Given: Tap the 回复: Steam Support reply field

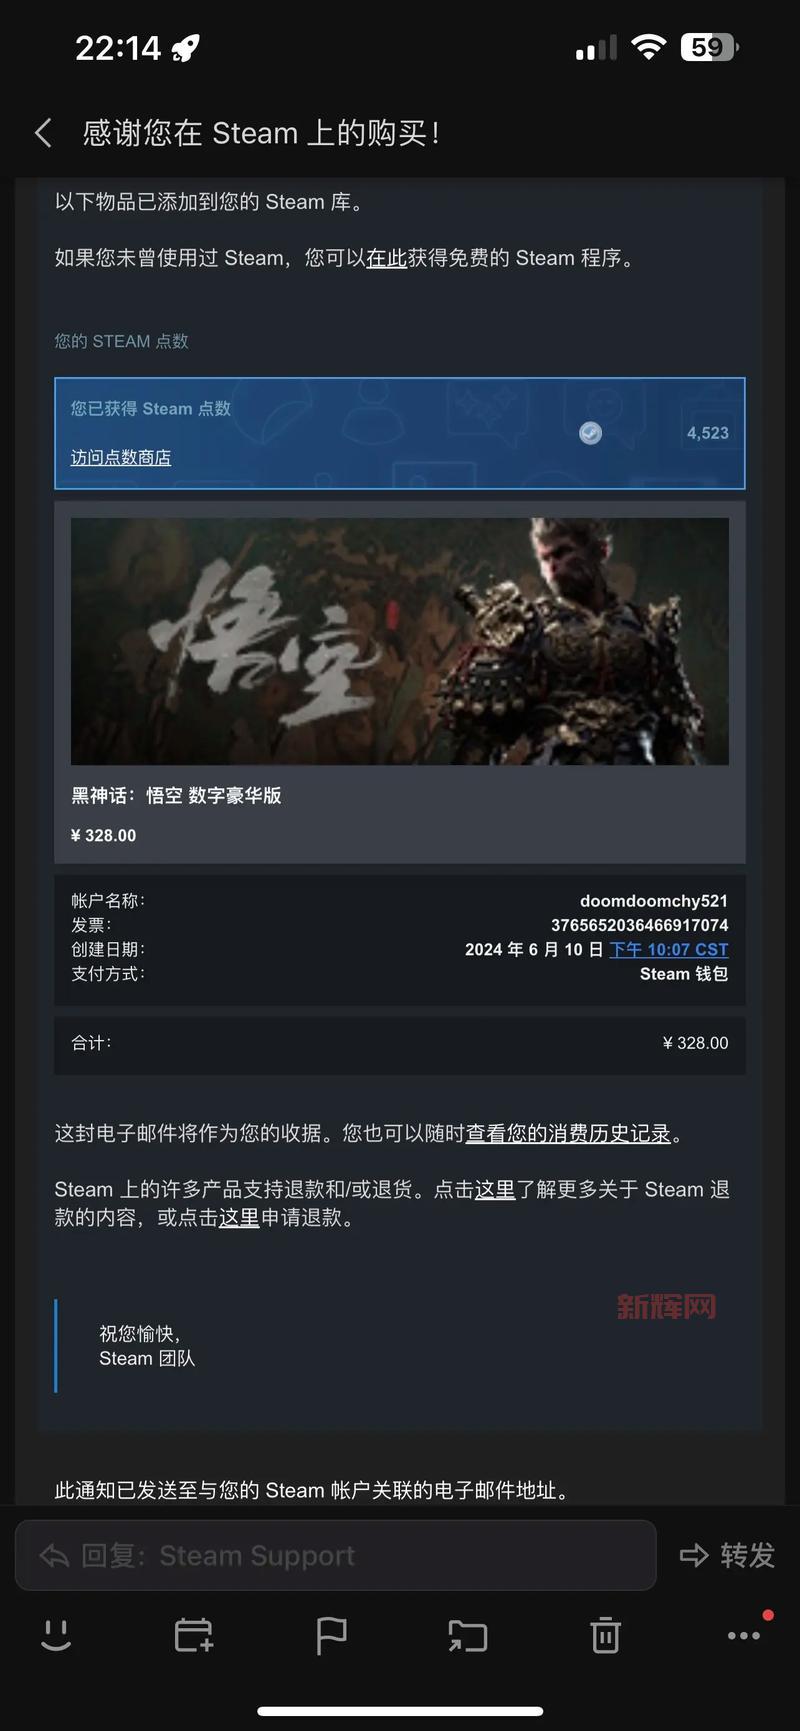Looking at the screenshot, I should (336, 1555).
